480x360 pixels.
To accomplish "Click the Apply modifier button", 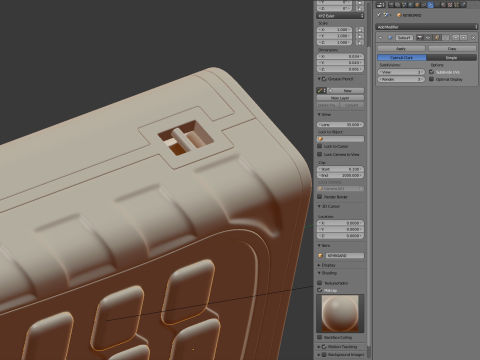I will tap(401, 49).
